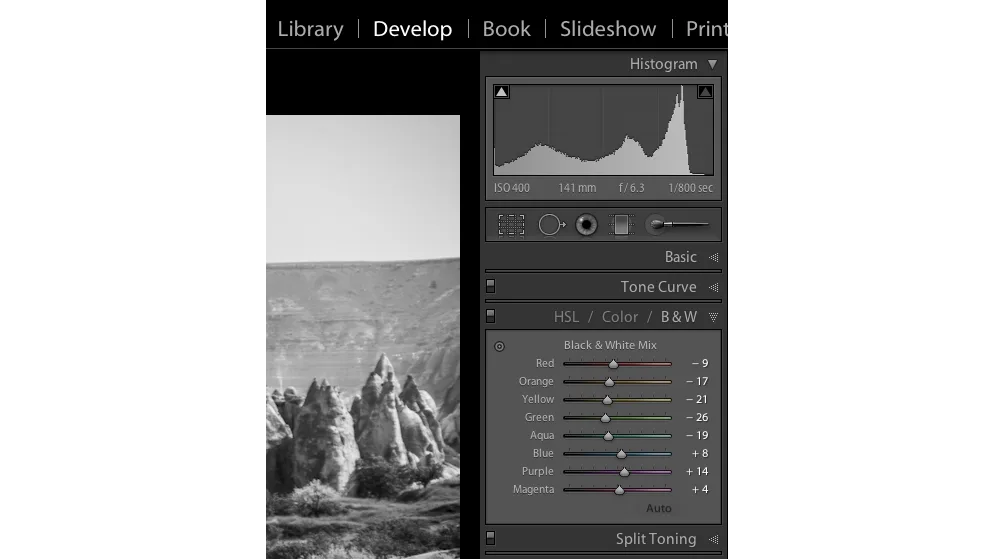The image size is (994, 559).
Task: Click the Yellow slider handle
Action: tap(607, 400)
